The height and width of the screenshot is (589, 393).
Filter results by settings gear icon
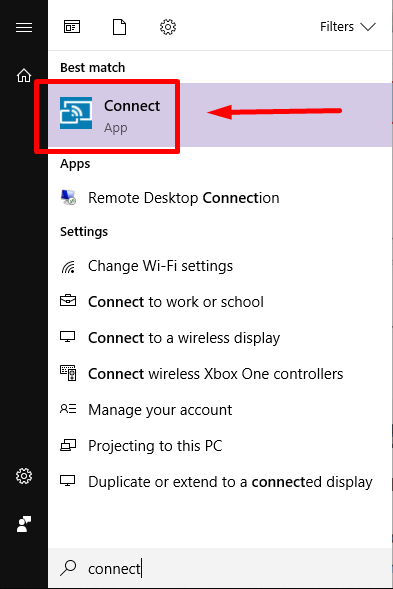[168, 27]
